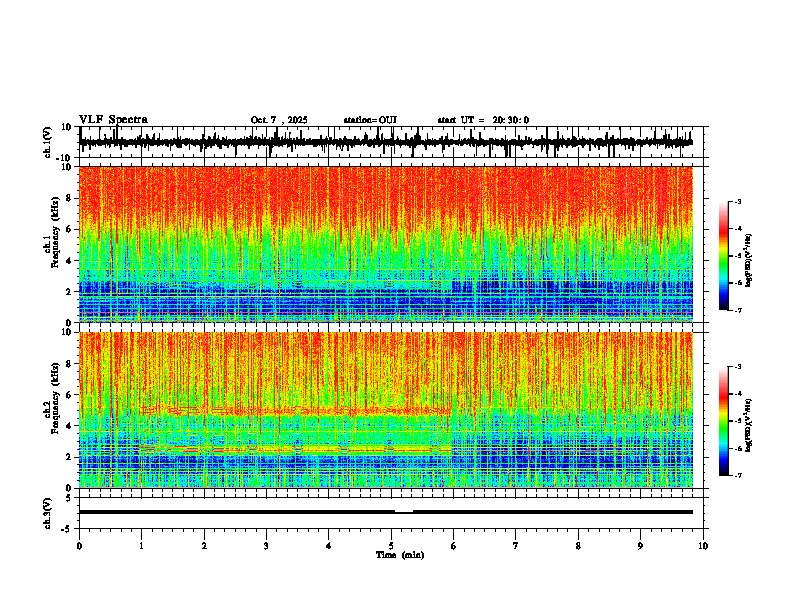Screen dimensions: 792x612
Task: Click time axis tick label "7"
Action: tap(516, 546)
